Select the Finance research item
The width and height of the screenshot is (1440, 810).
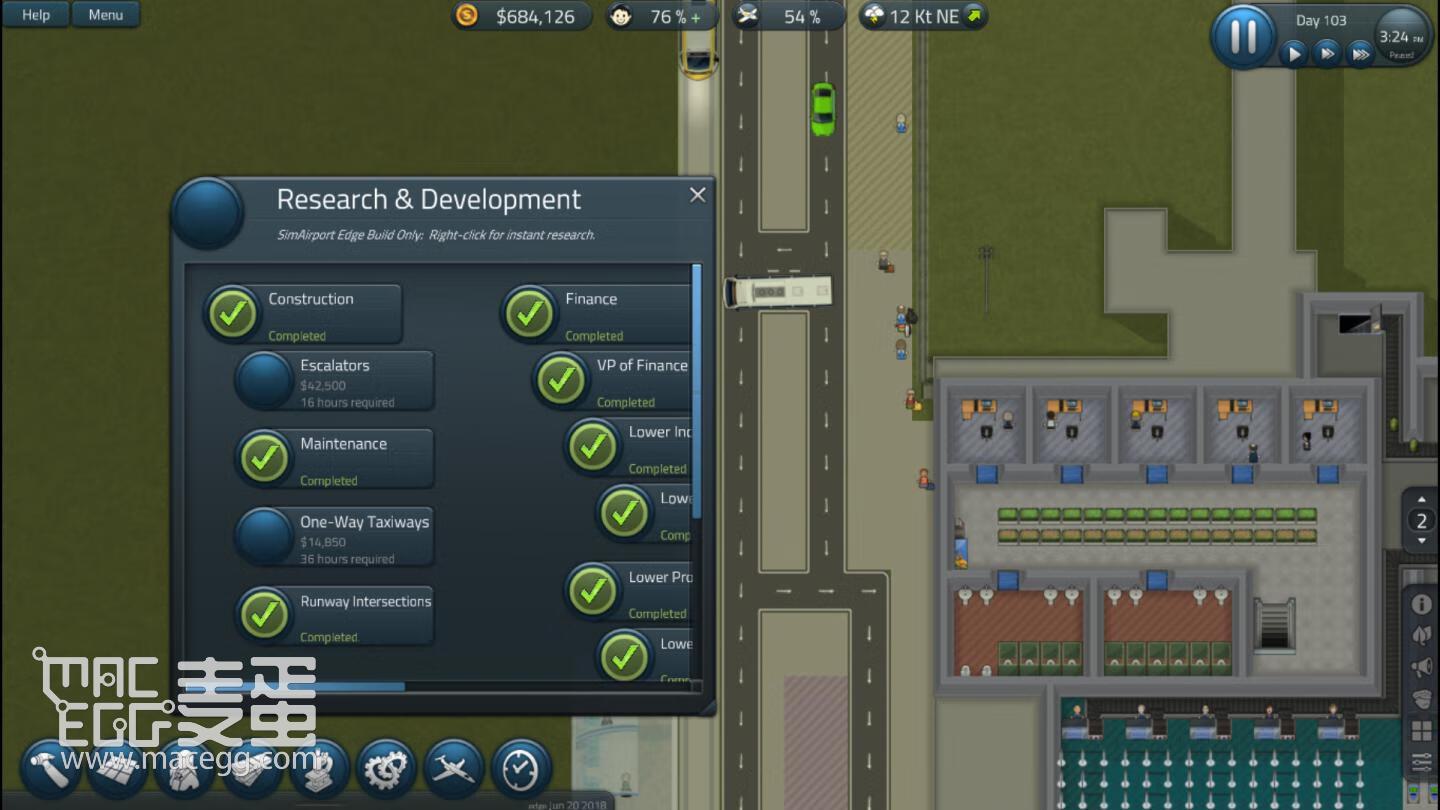click(596, 314)
